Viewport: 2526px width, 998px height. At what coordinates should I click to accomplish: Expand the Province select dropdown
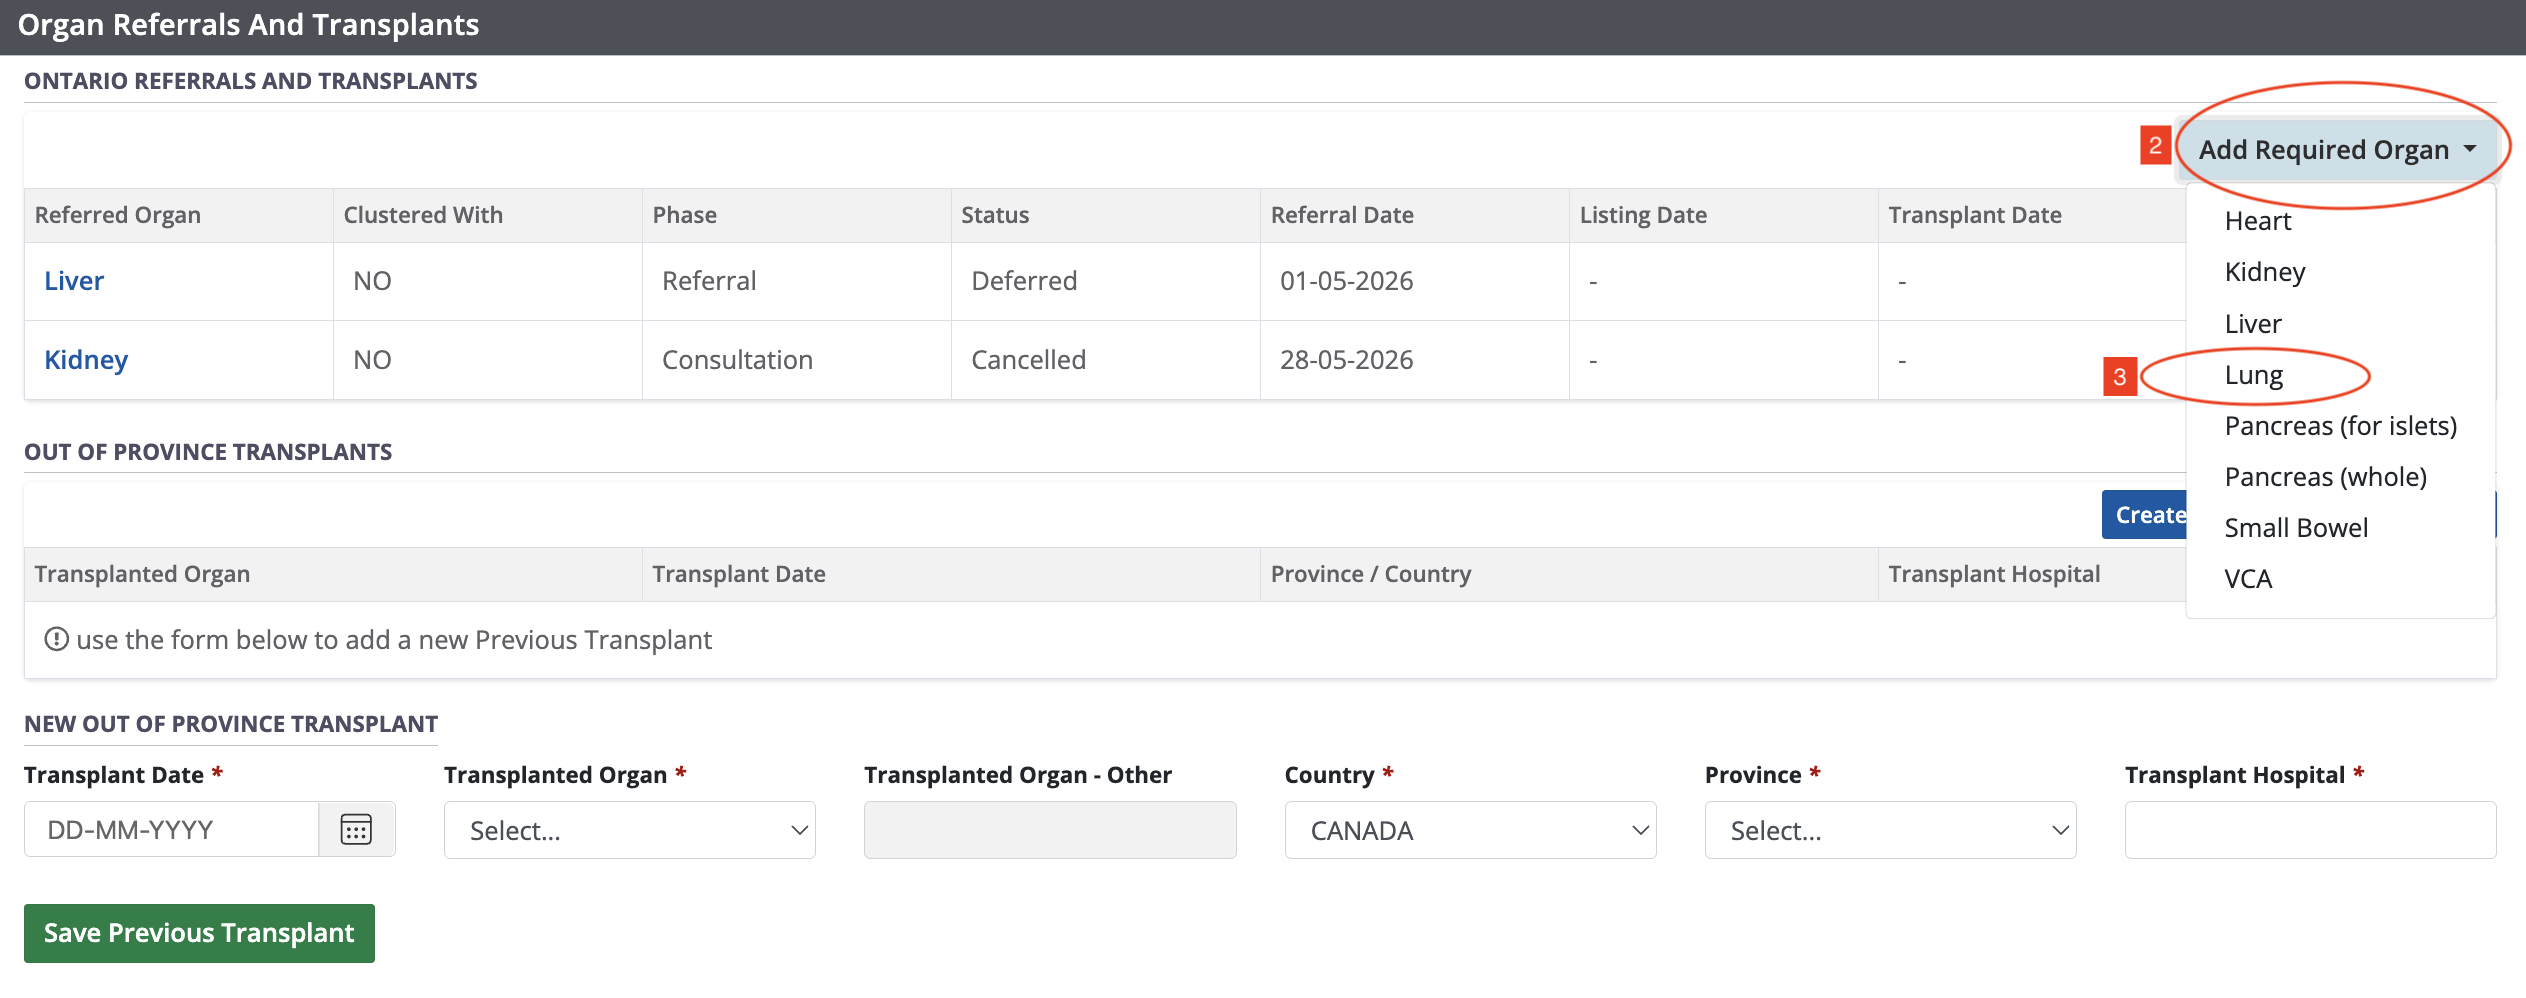pyautogui.click(x=1890, y=830)
